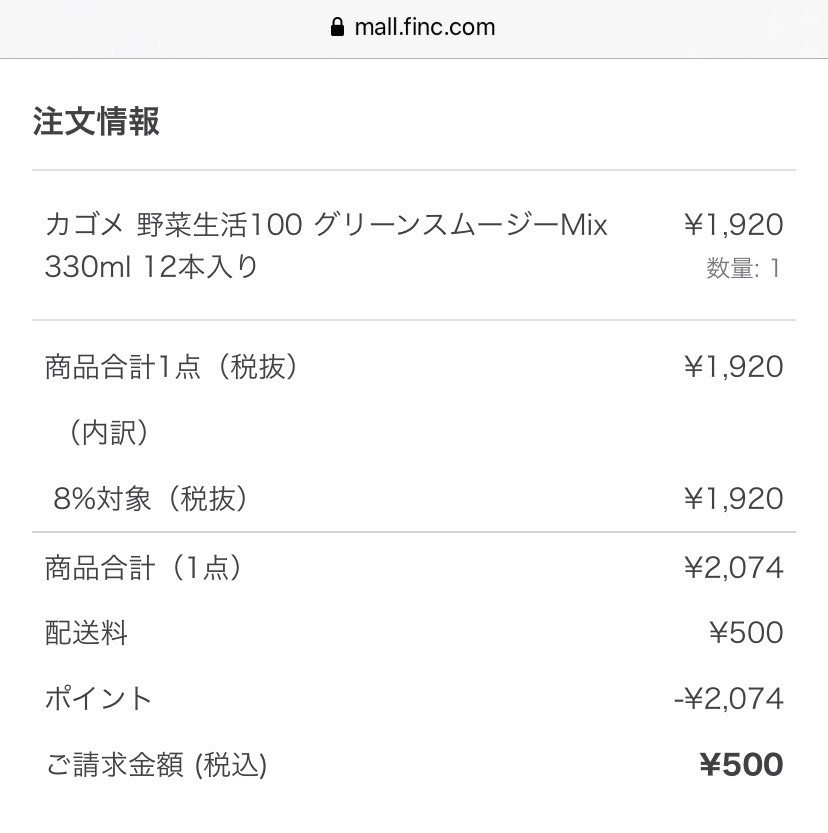Click the 8%対象（税抜） label
828x833 pixels.
click(x=150, y=498)
